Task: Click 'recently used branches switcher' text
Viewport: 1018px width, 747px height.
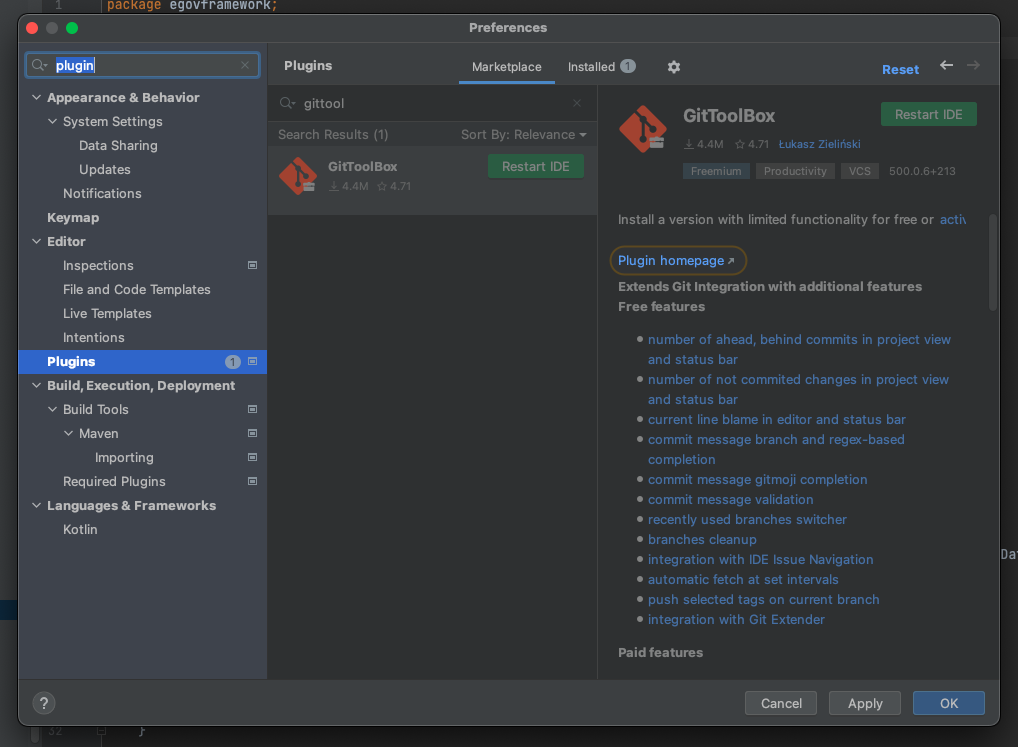Action: (x=747, y=520)
